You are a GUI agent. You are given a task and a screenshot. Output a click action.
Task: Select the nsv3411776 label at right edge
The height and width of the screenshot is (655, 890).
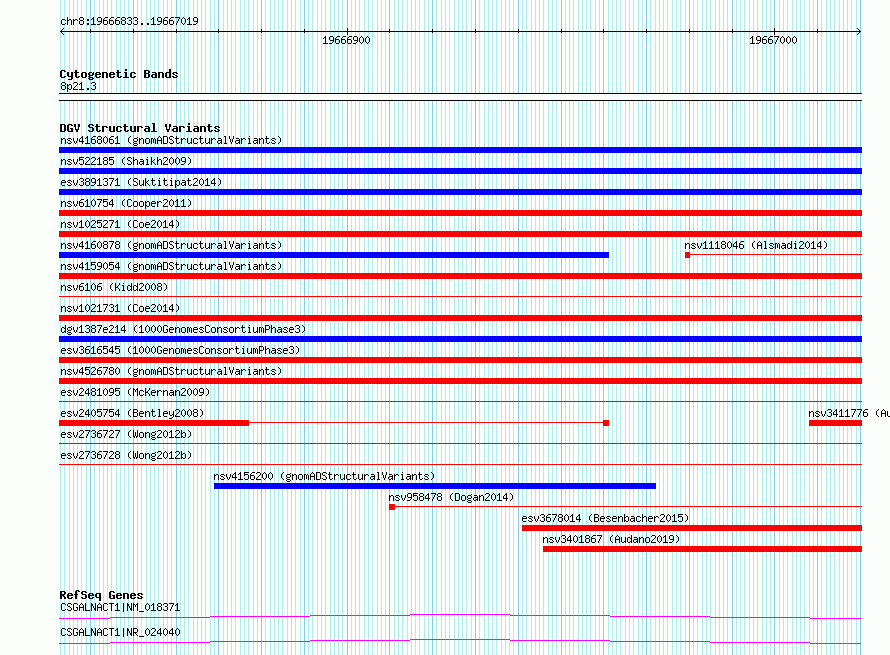[x=849, y=413]
